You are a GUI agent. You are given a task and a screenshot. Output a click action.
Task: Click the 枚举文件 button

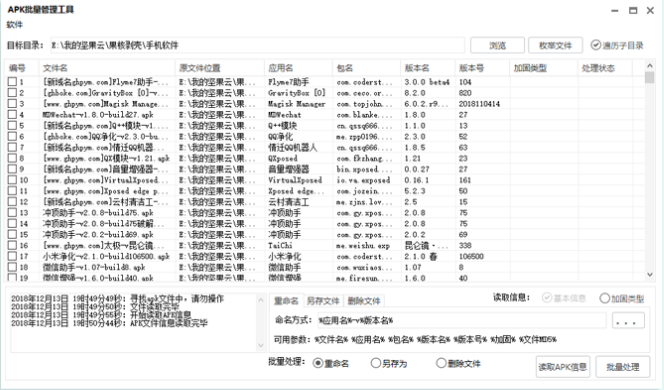pyautogui.click(x=555, y=45)
